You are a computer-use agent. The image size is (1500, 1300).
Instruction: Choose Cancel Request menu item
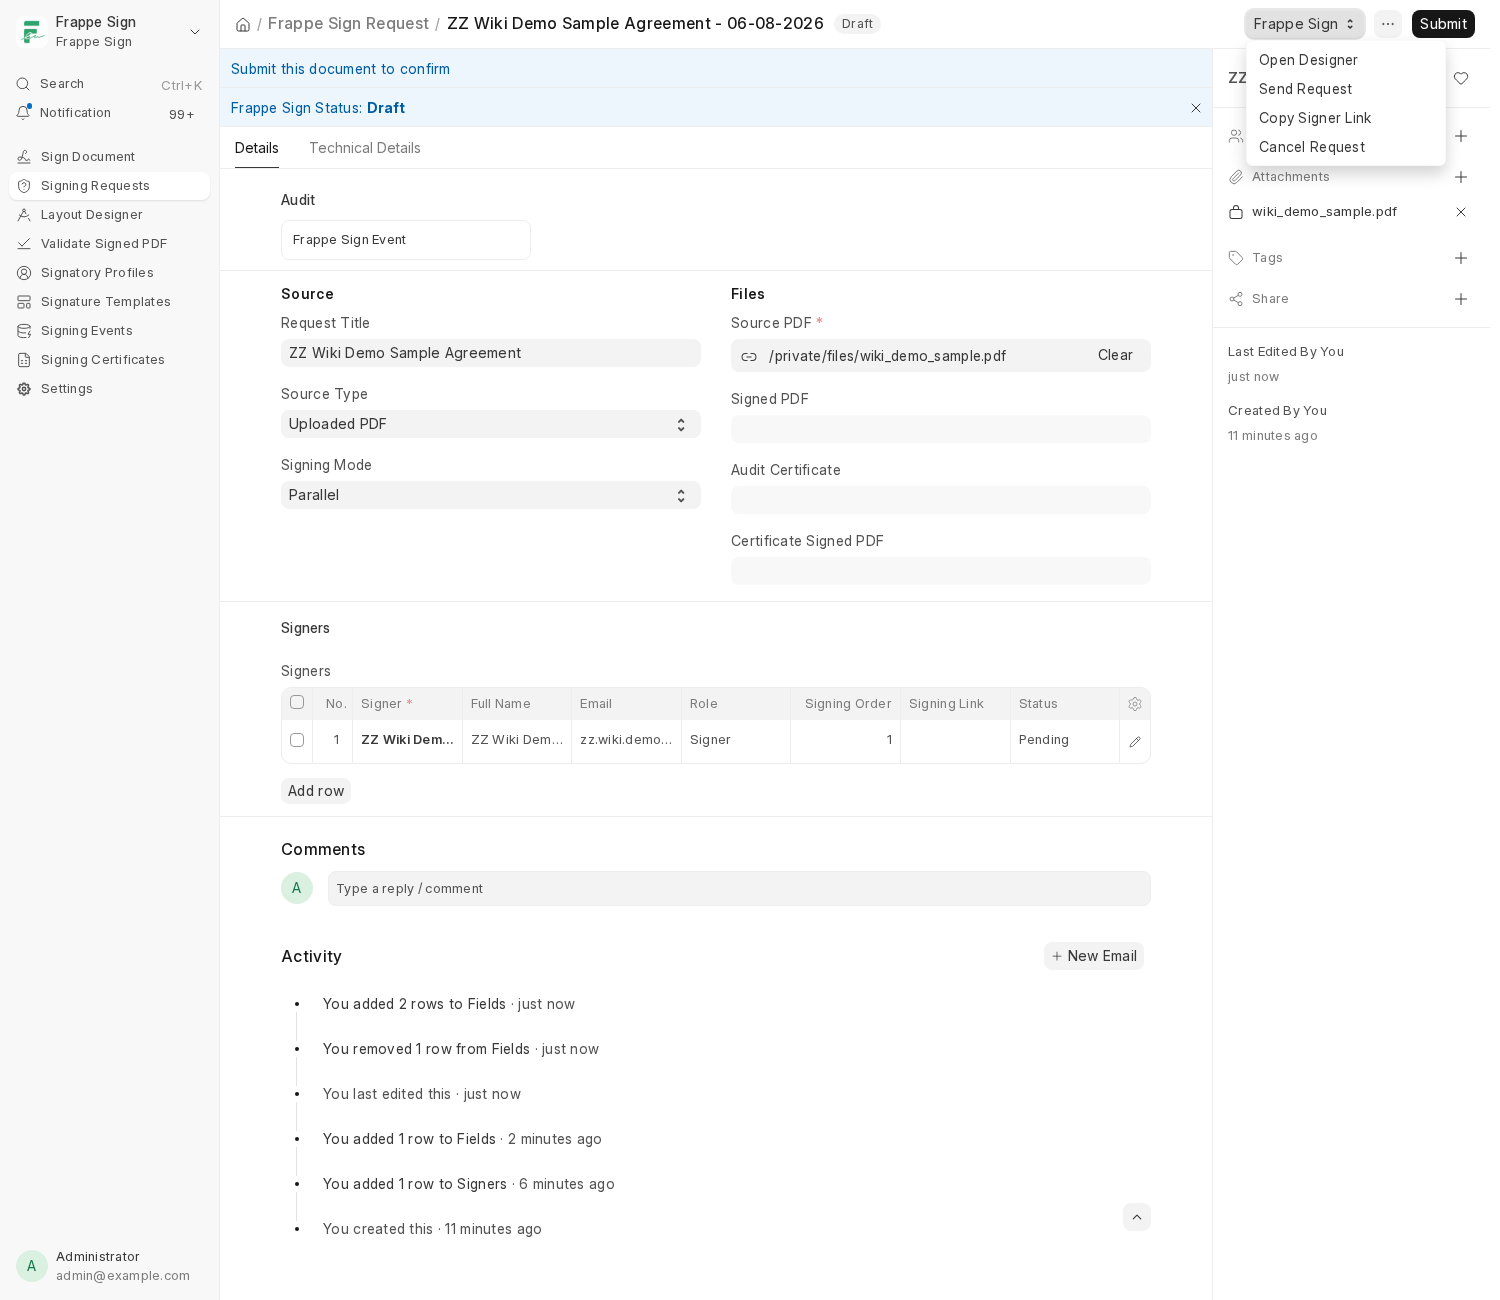coord(1345,147)
